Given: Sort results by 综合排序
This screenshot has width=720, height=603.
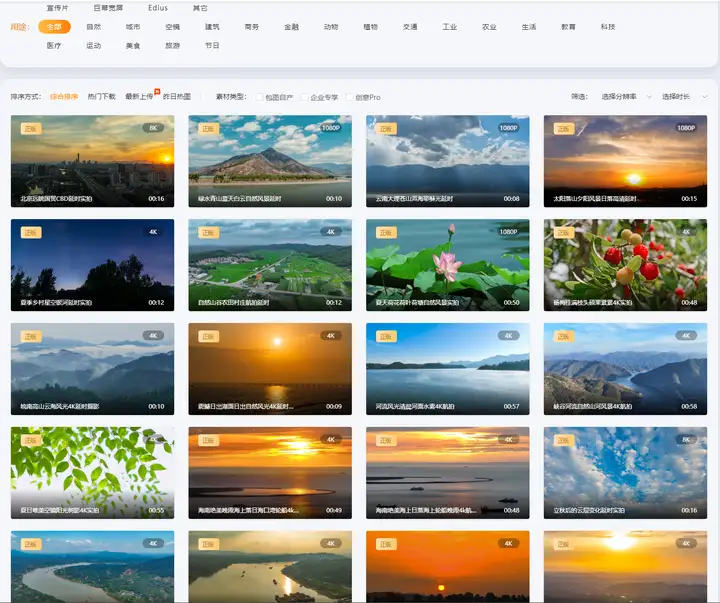Looking at the screenshot, I should (x=64, y=97).
